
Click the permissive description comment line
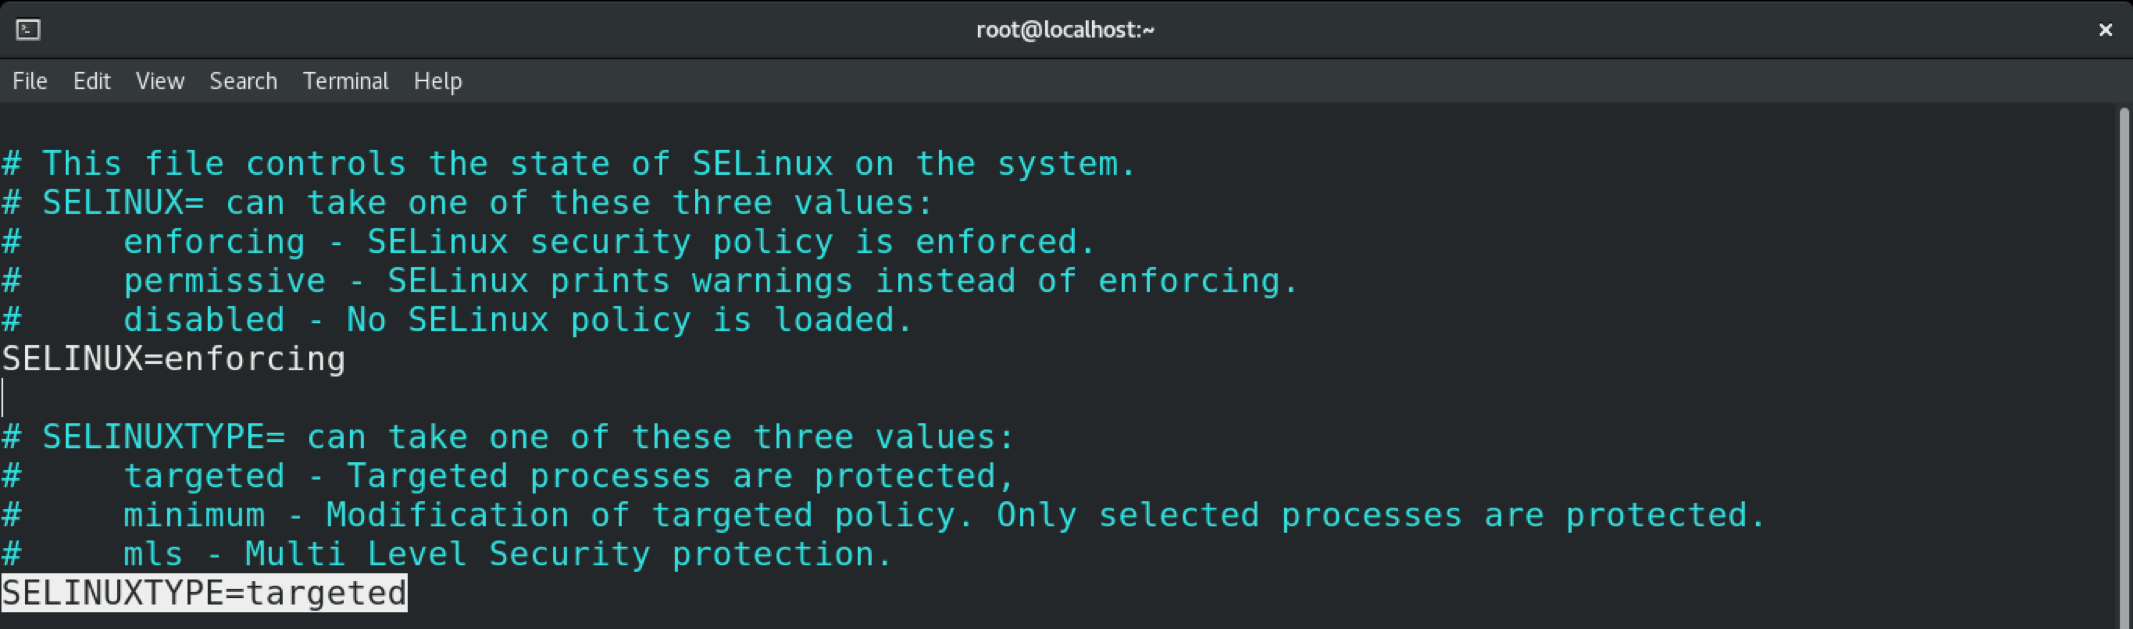(x=650, y=280)
